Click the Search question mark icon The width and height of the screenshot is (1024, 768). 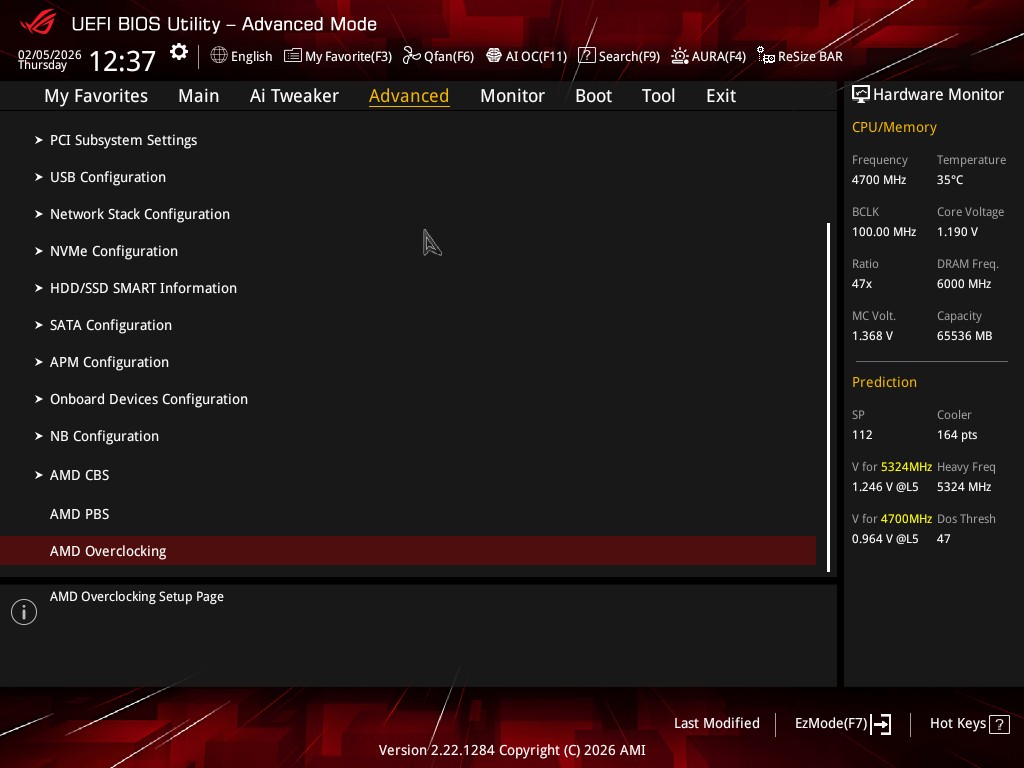(x=586, y=56)
